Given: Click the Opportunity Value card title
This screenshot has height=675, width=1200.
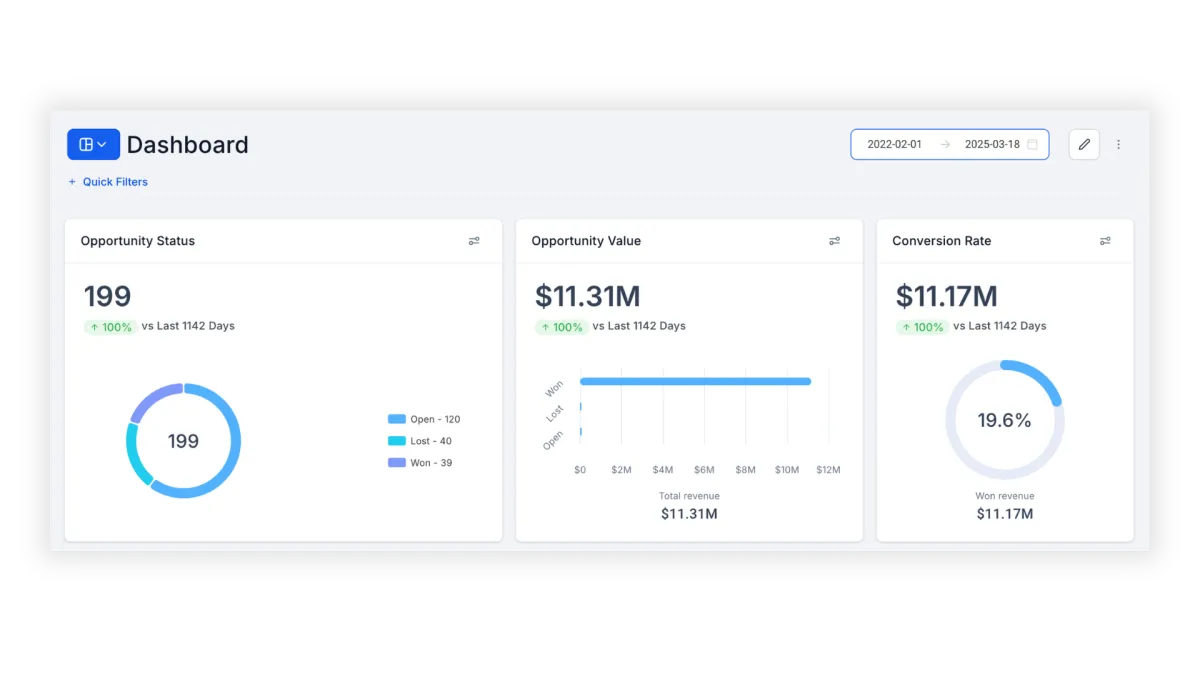Looking at the screenshot, I should coord(586,241).
